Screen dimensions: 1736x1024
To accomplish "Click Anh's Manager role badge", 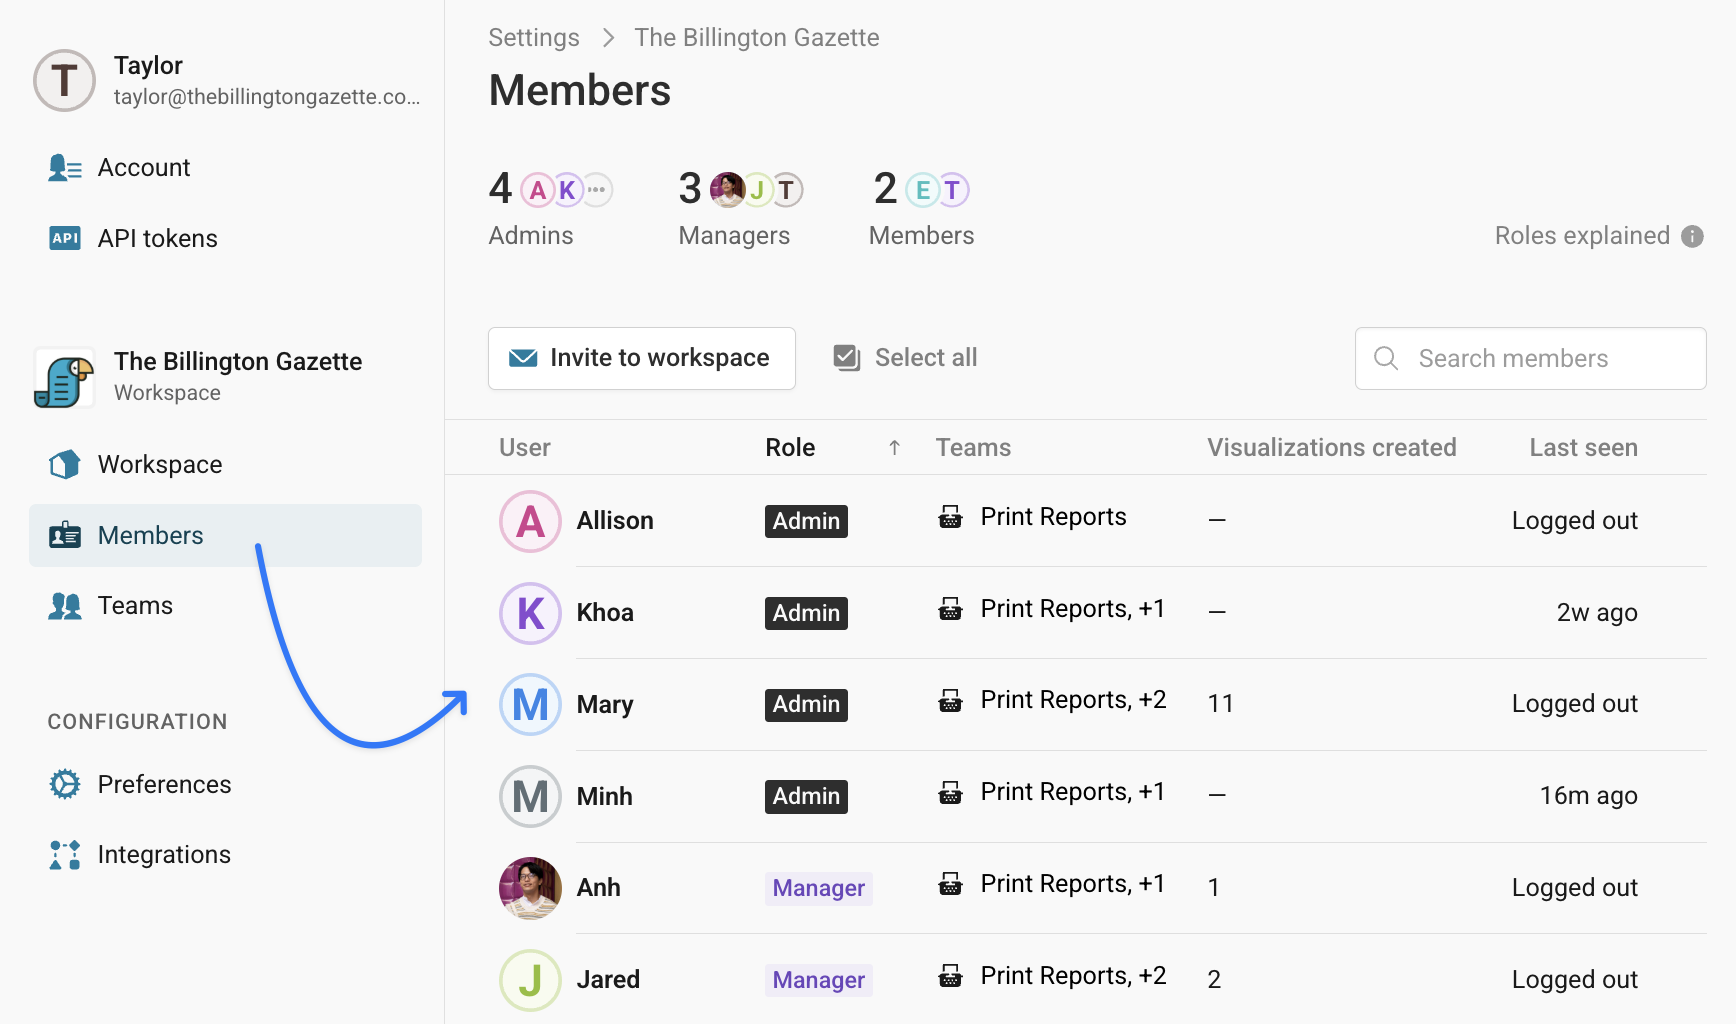I will tap(818, 888).
